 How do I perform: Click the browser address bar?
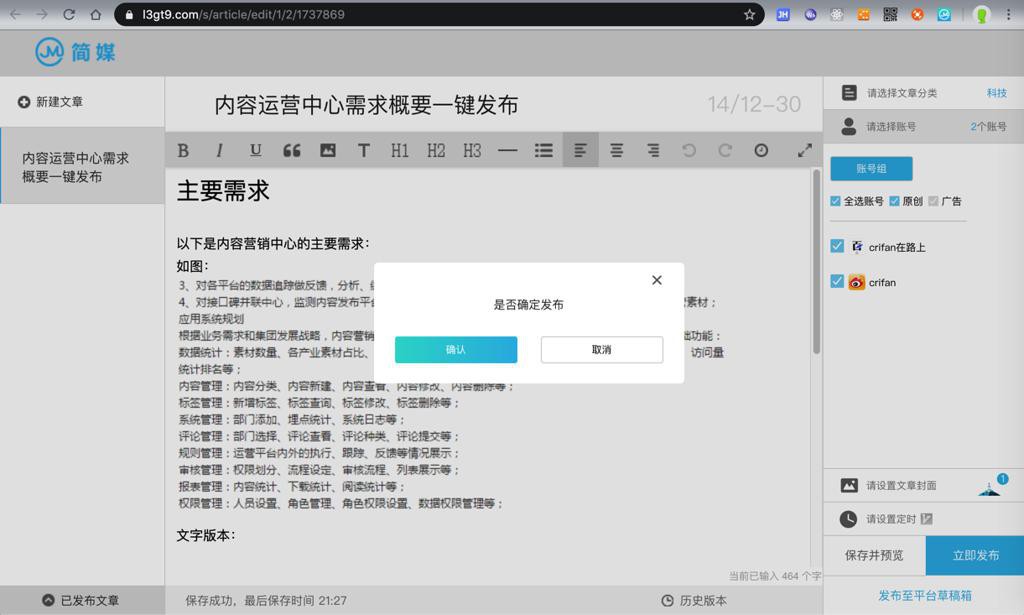pyautogui.click(x=439, y=14)
